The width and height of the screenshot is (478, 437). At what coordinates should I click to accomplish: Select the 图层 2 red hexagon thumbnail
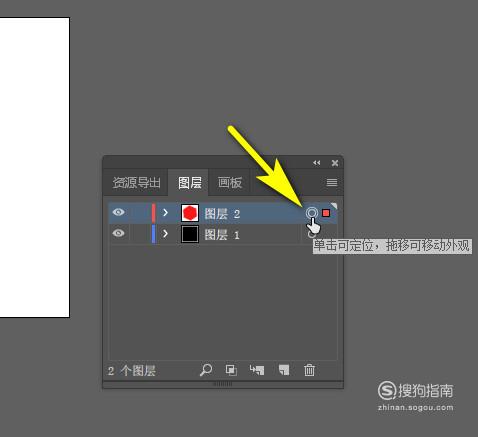(x=190, y=213)
